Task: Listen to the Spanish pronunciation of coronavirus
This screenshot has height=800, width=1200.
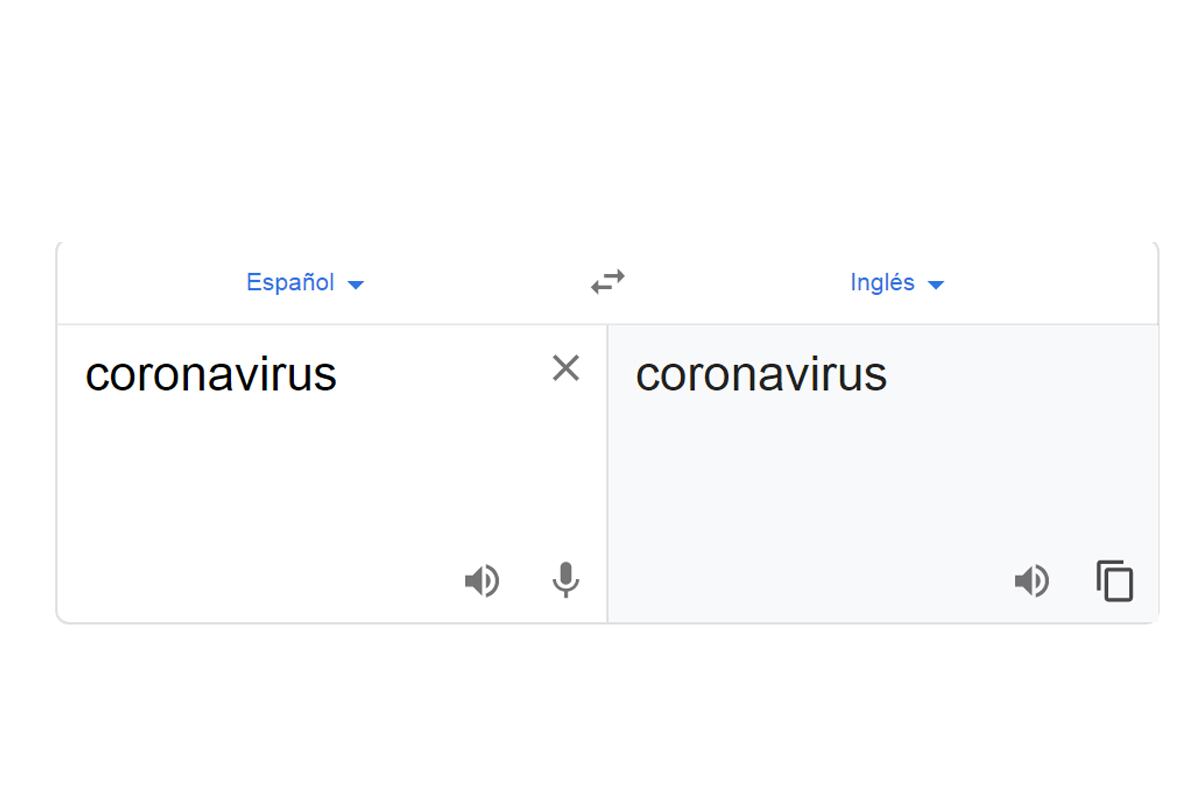Action: (483, 580)
